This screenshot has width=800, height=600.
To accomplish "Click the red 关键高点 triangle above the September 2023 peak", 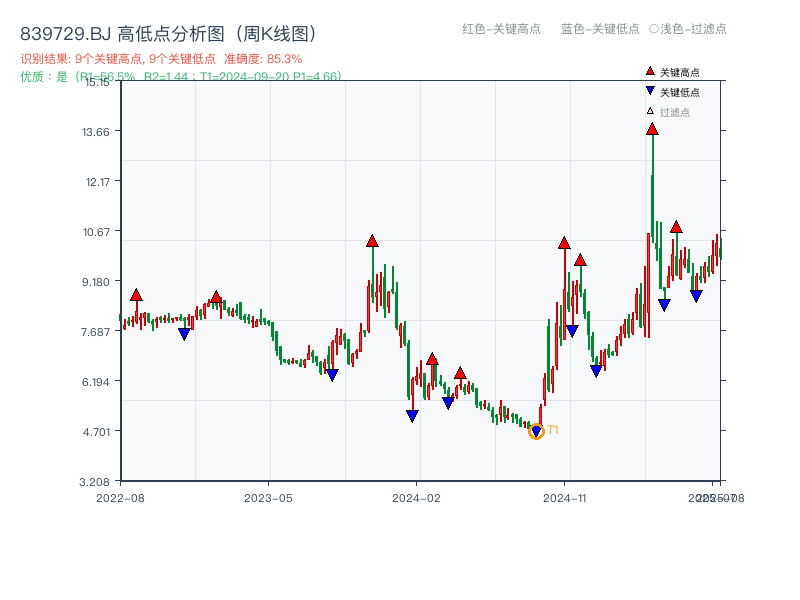I will click(374, 240).
